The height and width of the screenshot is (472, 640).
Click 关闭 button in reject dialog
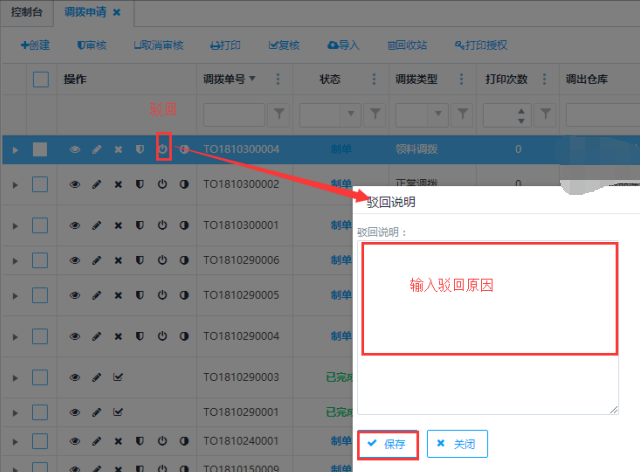click(457, 444)
